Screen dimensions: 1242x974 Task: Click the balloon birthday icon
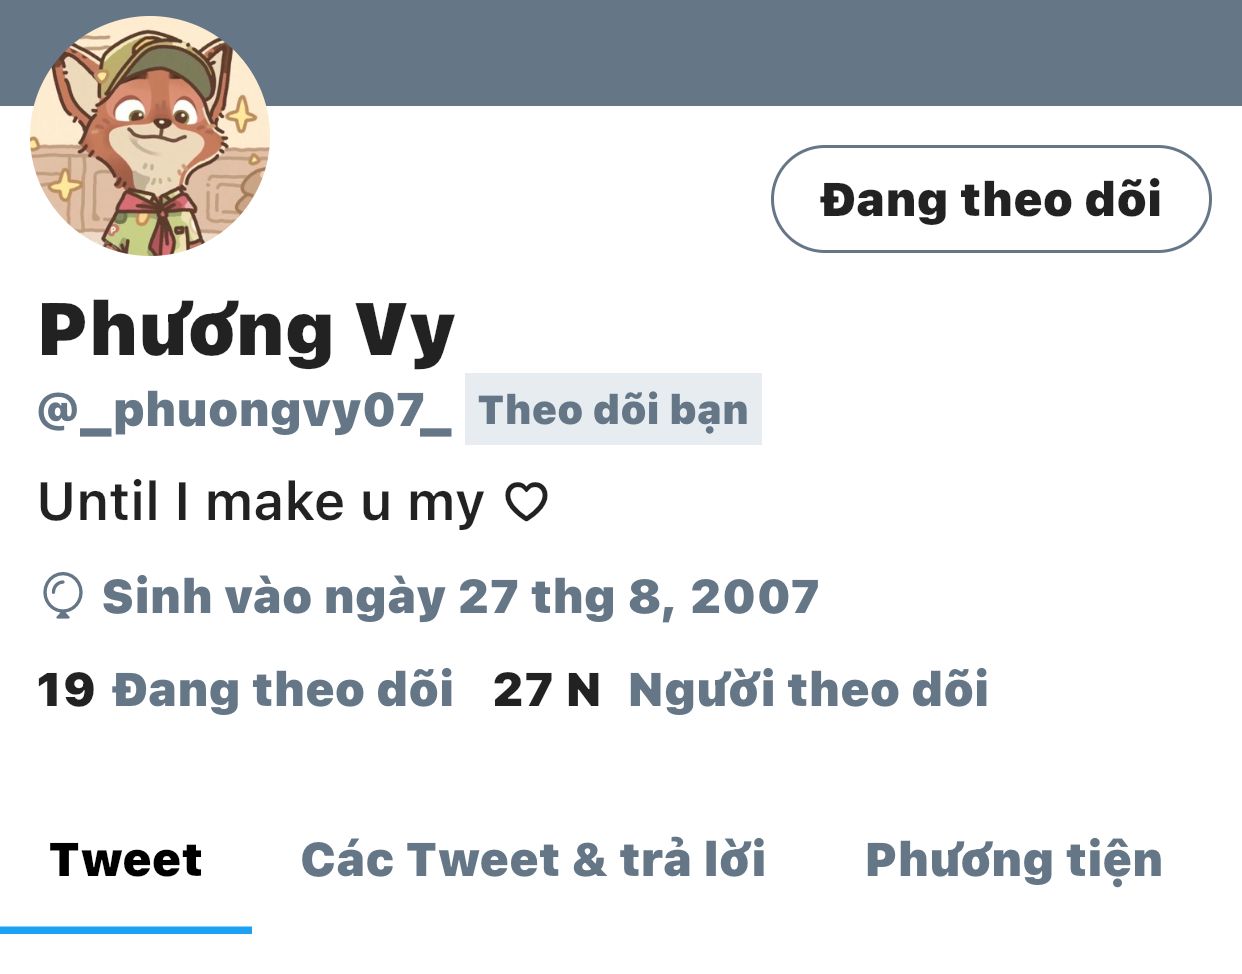pyautogui.click(x=62, y=596)
